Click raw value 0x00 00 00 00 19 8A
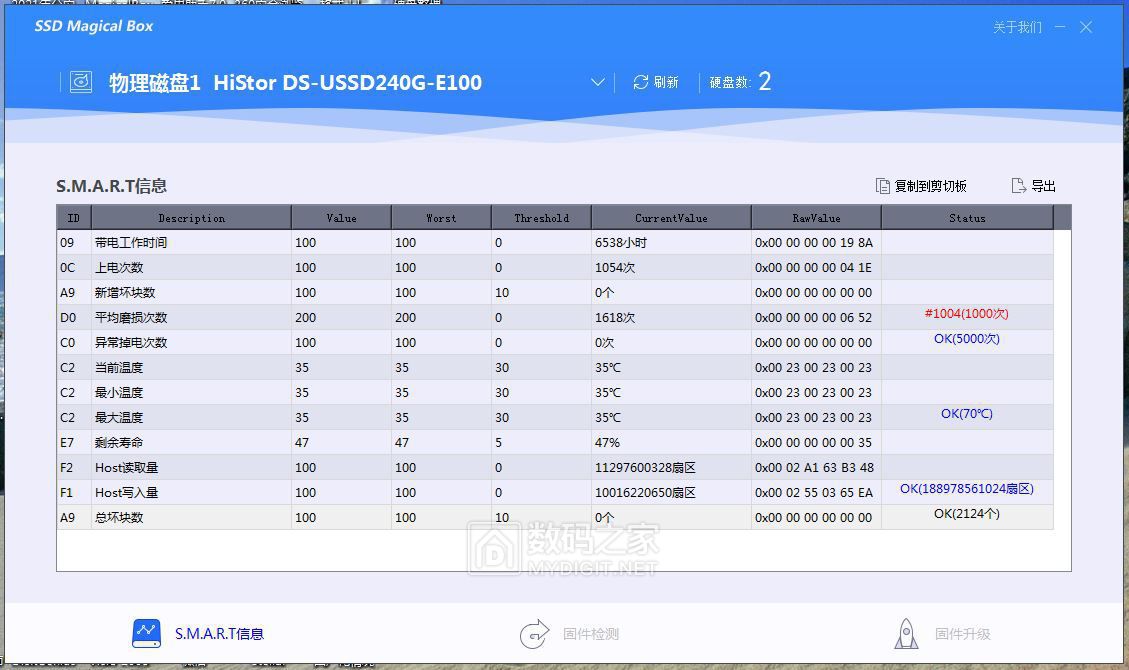 point(814,243)
